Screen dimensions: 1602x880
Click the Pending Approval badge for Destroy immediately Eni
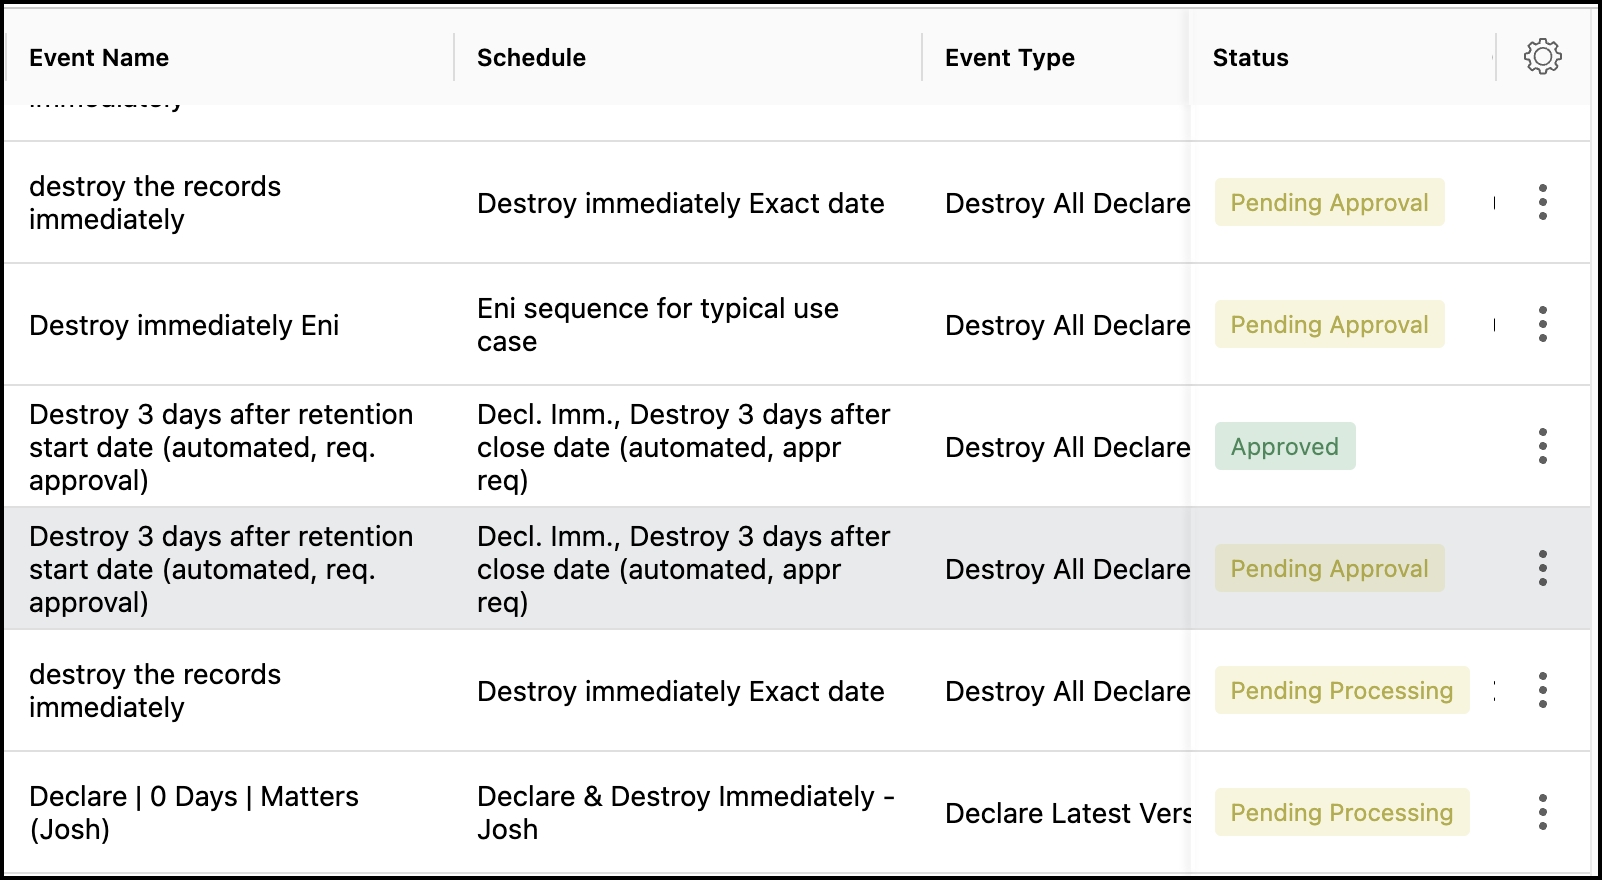[1329, 324]
